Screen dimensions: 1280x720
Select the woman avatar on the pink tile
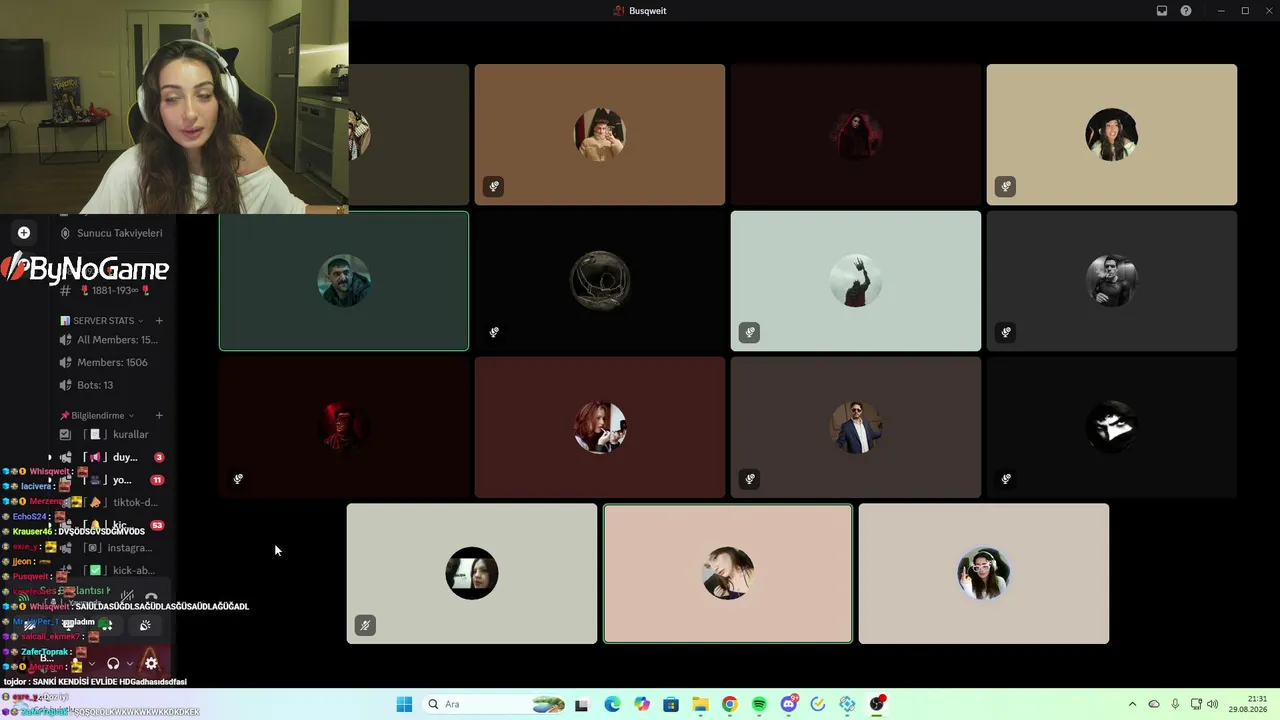click(728, 573)
